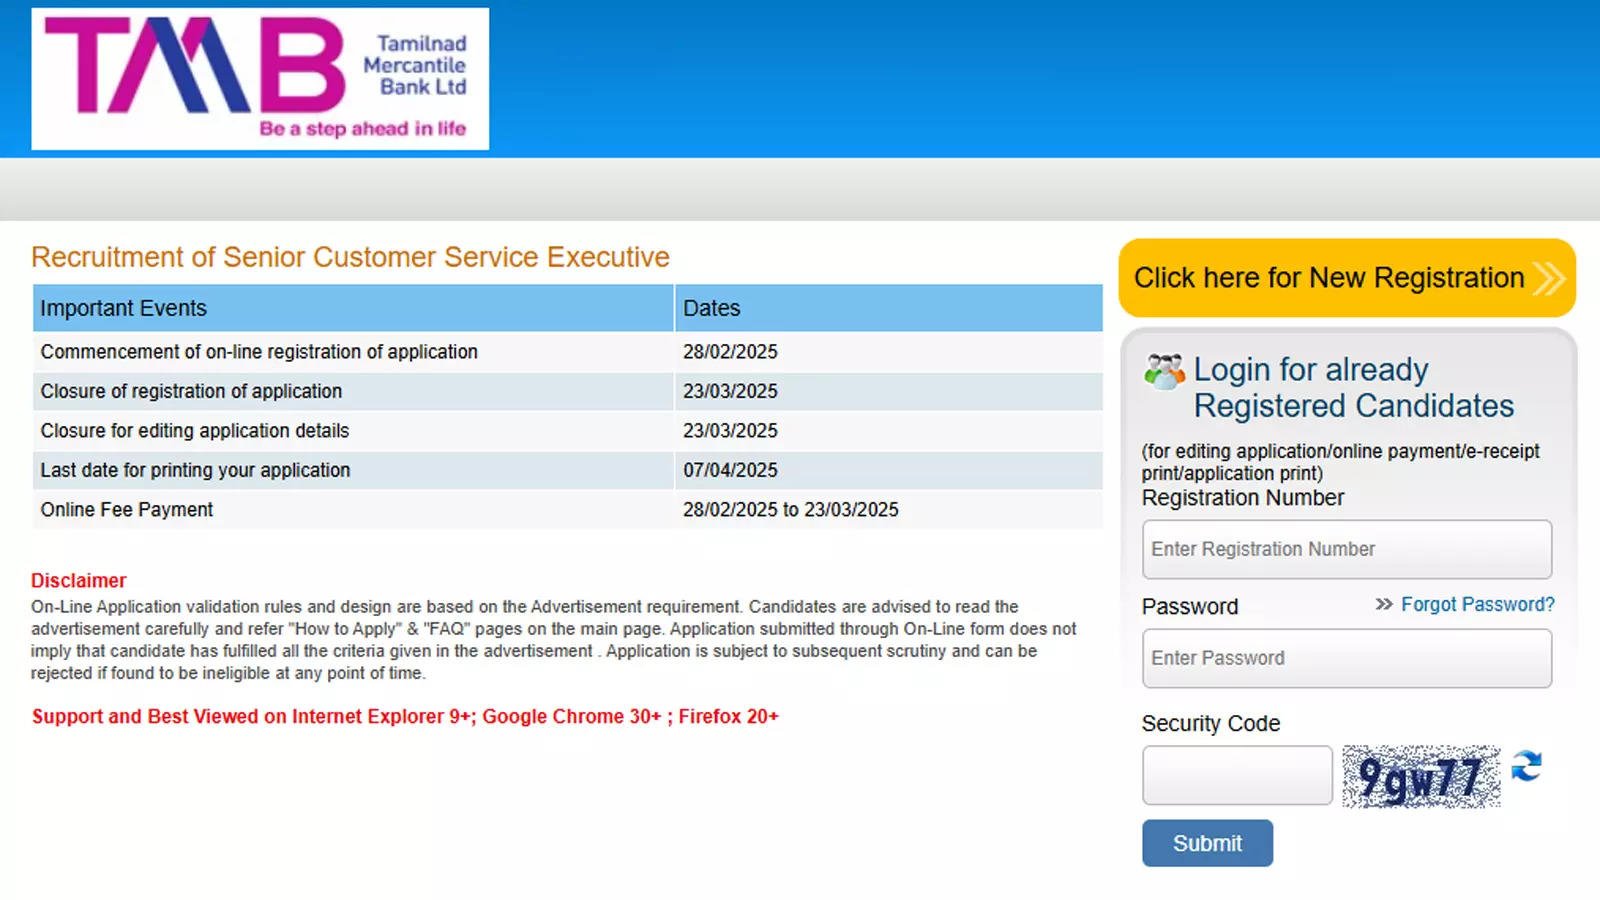Click the Security Code label
Viewport: 1600px width, 900px height.
tap(1211, 723)
